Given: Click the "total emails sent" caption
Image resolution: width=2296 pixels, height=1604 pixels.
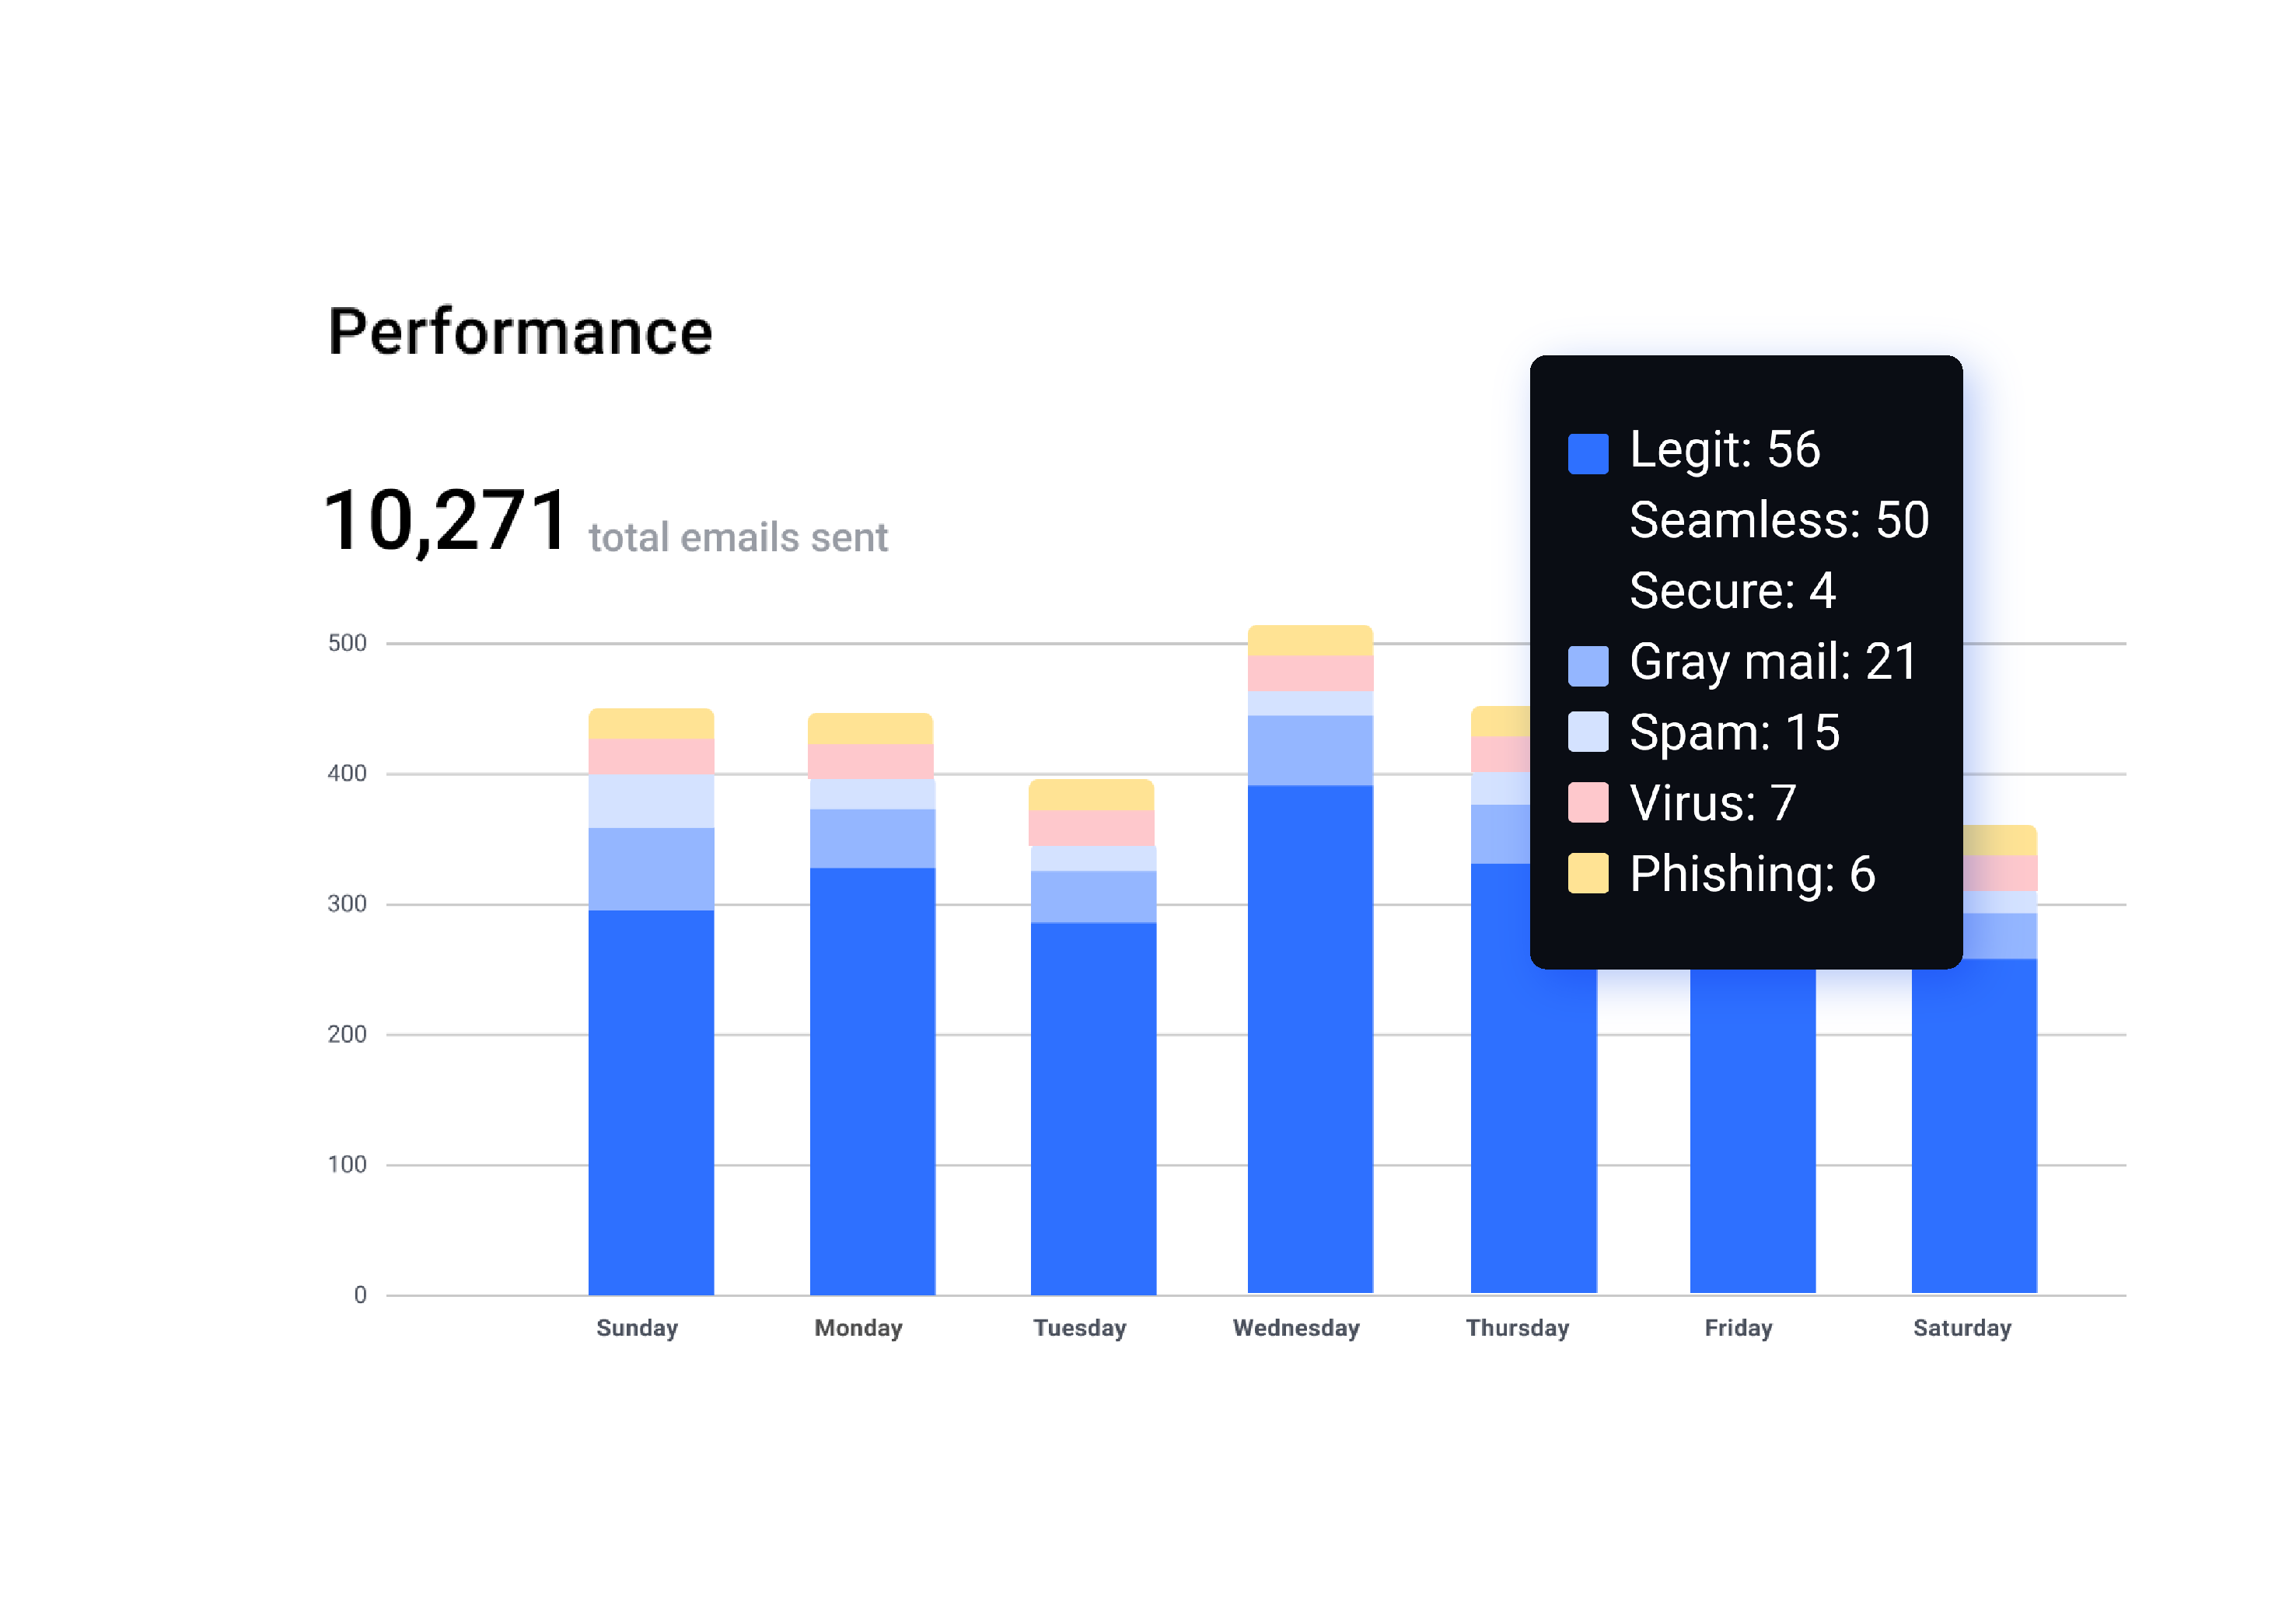Looking at the screenshot, I should click(737, 538).
